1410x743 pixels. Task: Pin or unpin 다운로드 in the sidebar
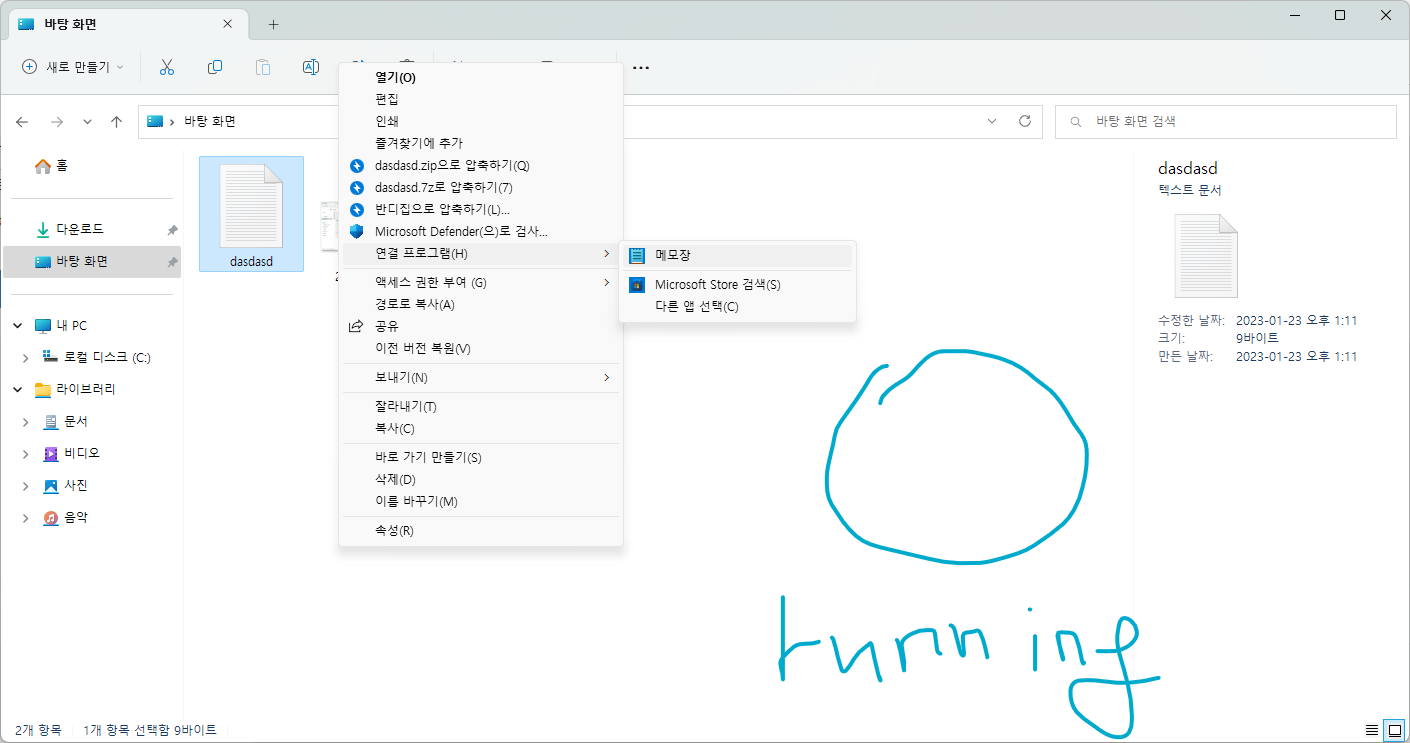pos(170,229)
